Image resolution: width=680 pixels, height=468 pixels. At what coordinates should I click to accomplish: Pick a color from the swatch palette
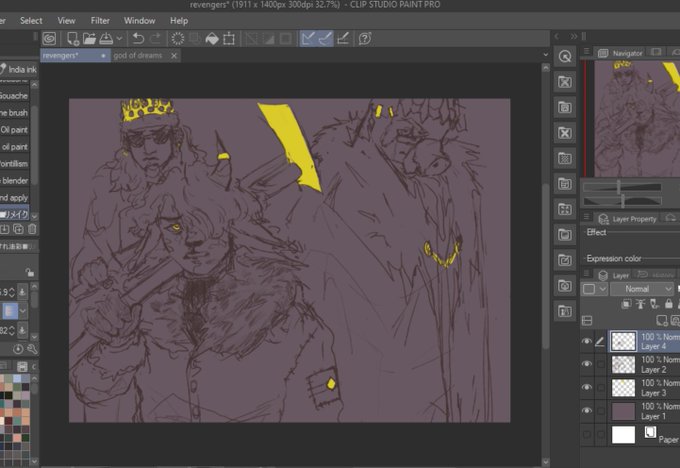pyautogui.click(x=15, y=418)
